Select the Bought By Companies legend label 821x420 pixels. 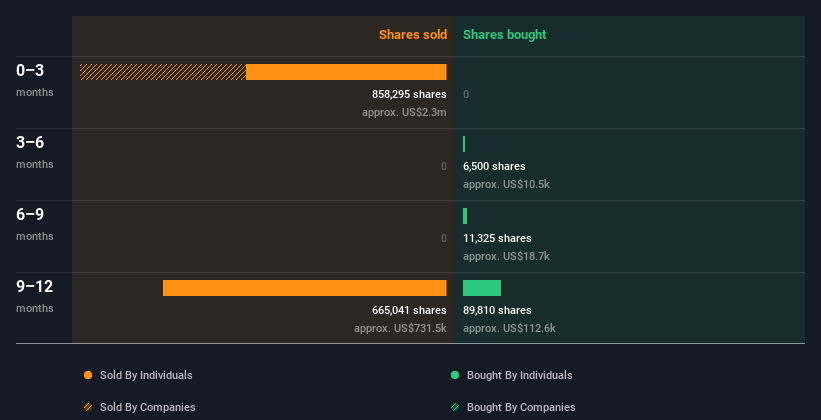click(521, 407)
